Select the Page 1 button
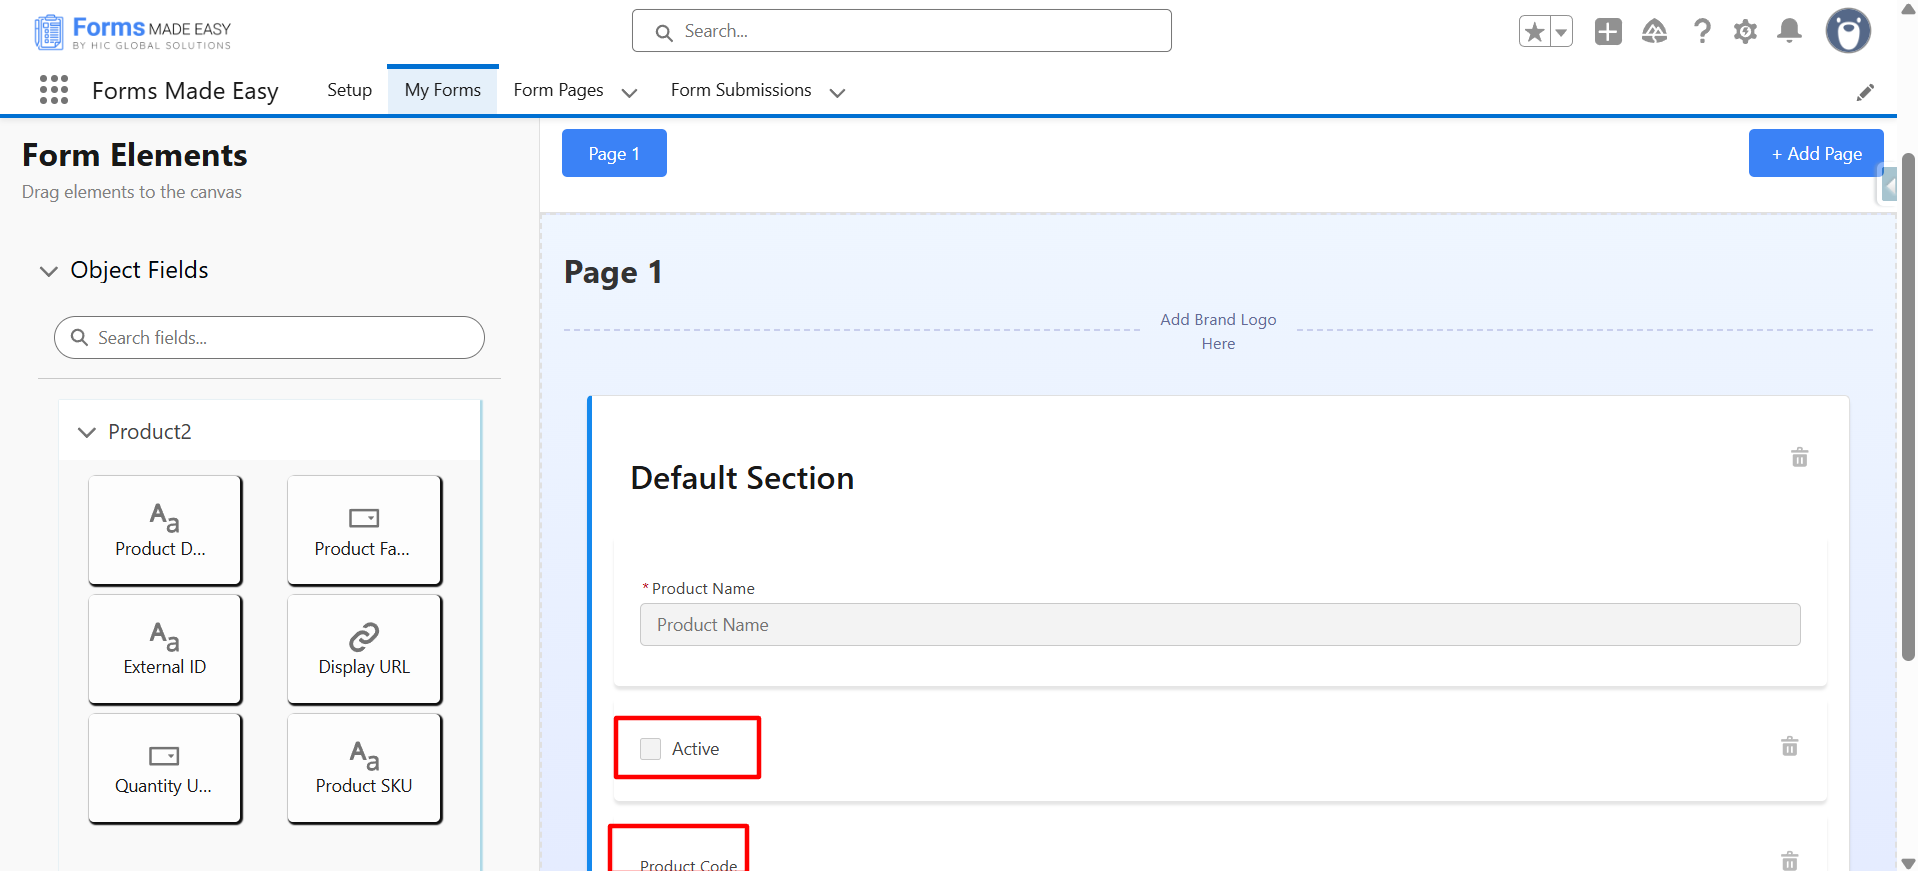This screenshot has height=871, width=1918. tap(613, 153)
